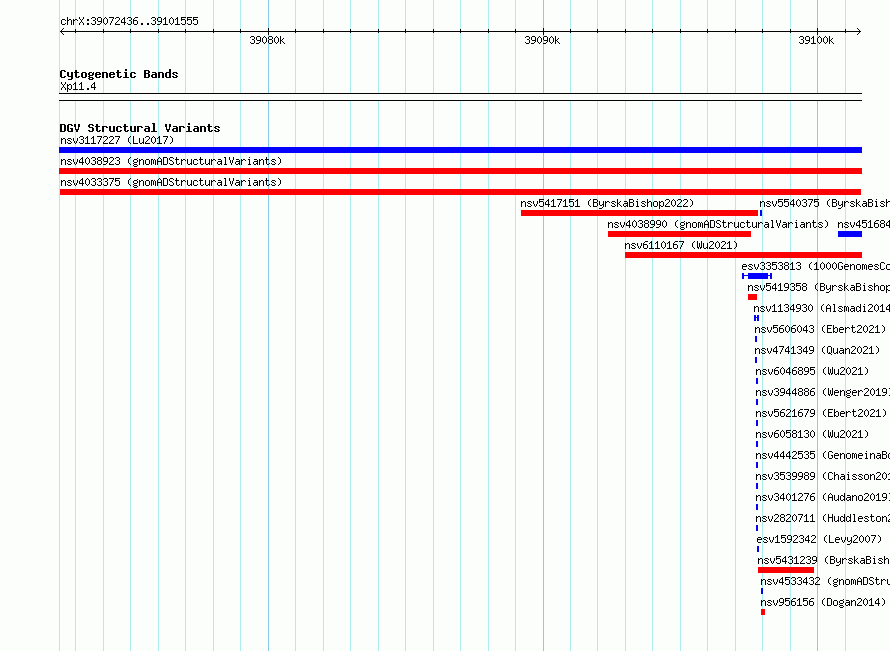Click the right arrowhead of the ruler
The height and width of the screenshot is (651, 890).
pyautogui.click(x=859, y=31)
